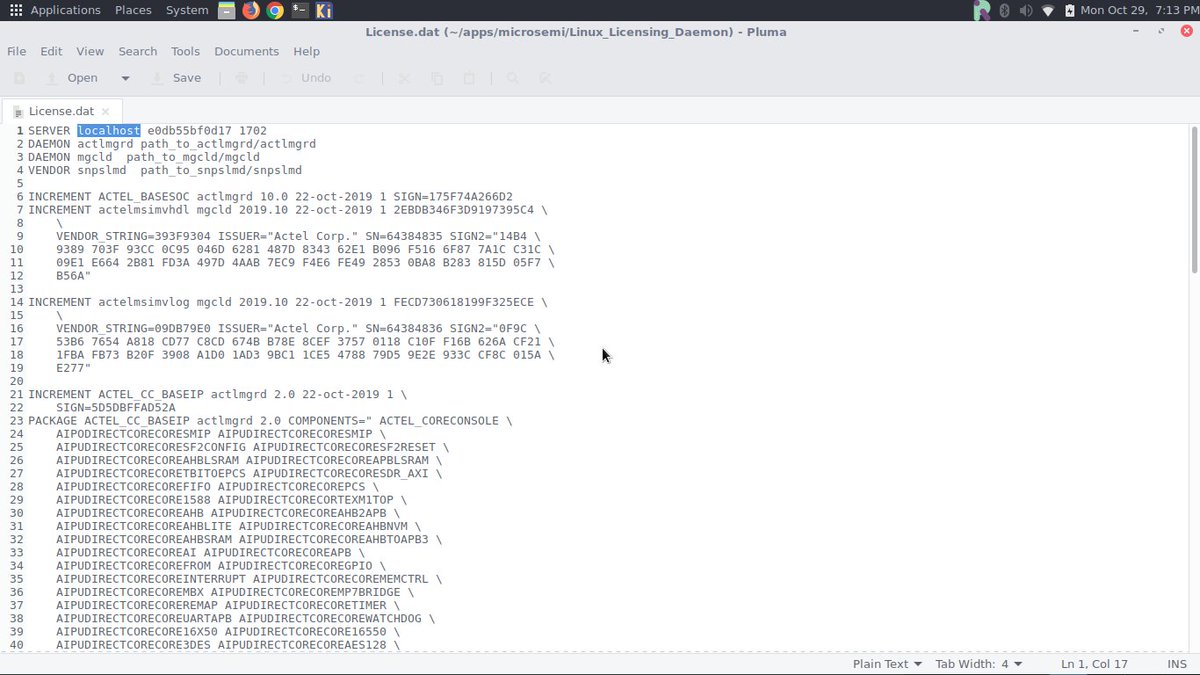Open the battery status tray icon

tap(1070, 10)
